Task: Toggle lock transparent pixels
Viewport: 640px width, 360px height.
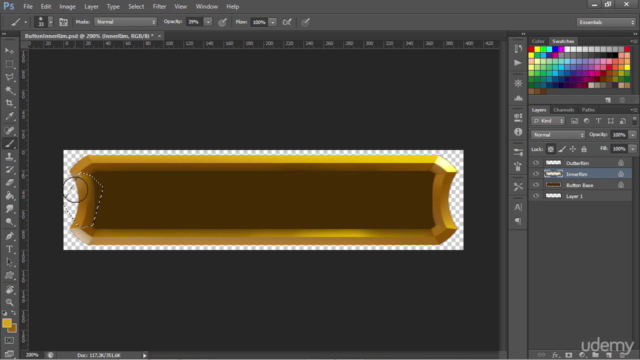Action: pos(551,149)
